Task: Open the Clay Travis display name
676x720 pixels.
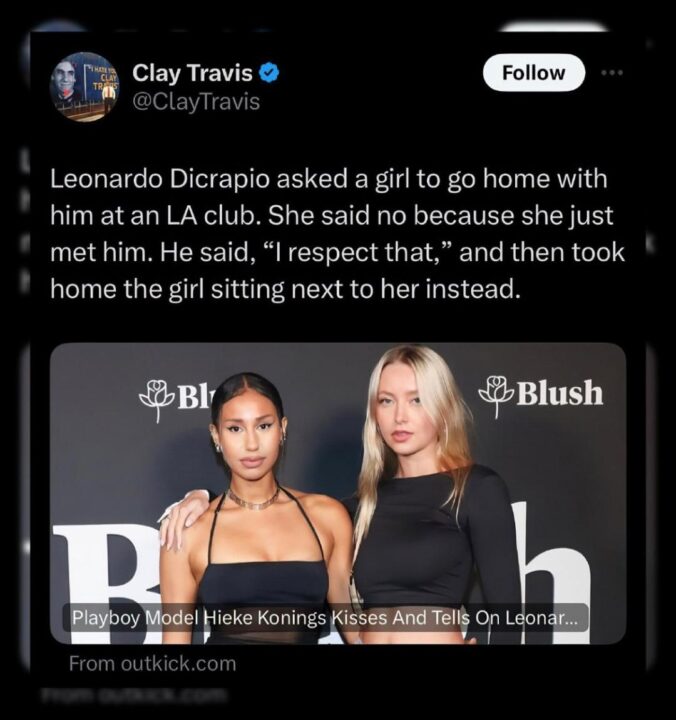Action: pos(192,73)
